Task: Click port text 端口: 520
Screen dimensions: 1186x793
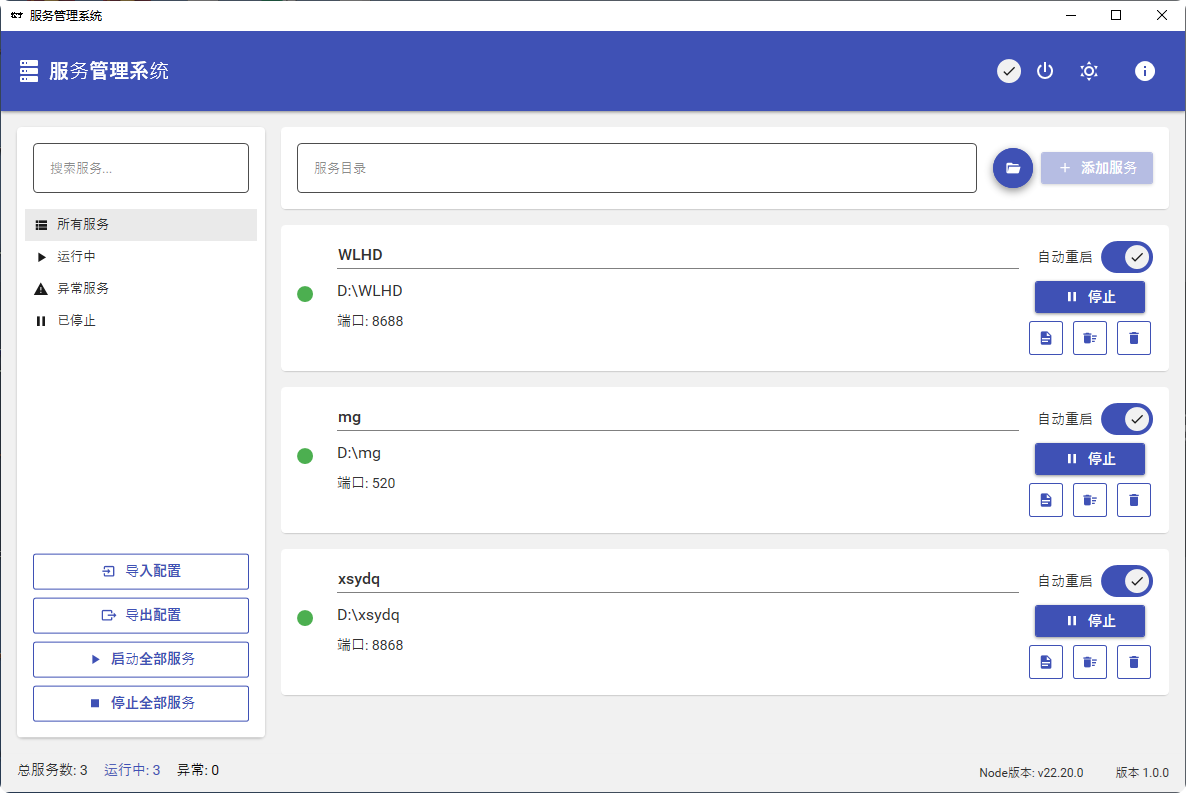Action: click(366, 483)
